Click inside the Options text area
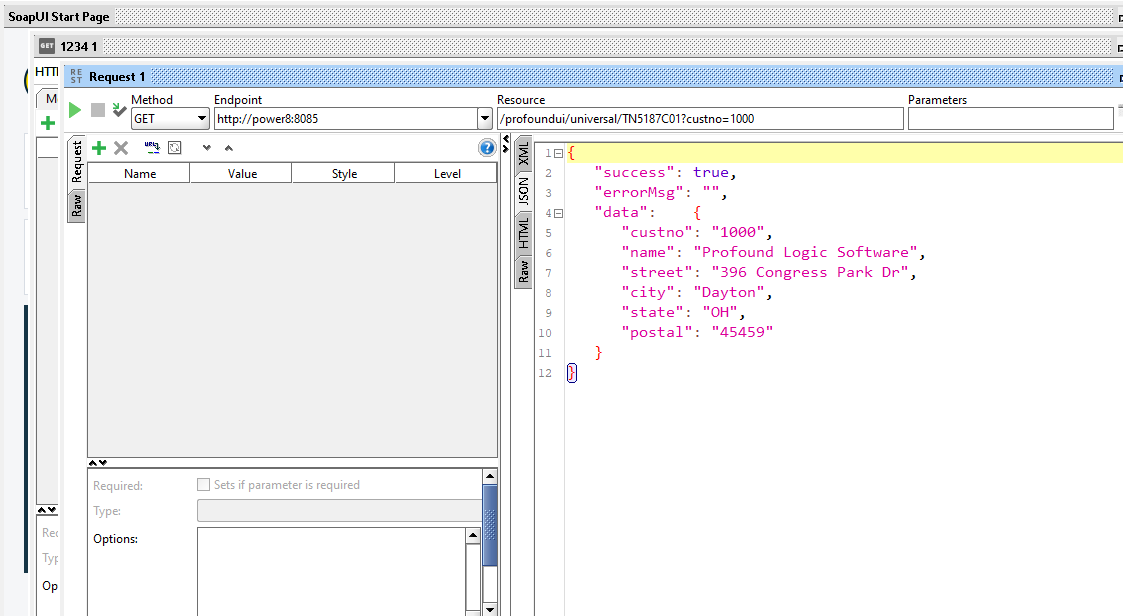 click(x=332, y=572)
